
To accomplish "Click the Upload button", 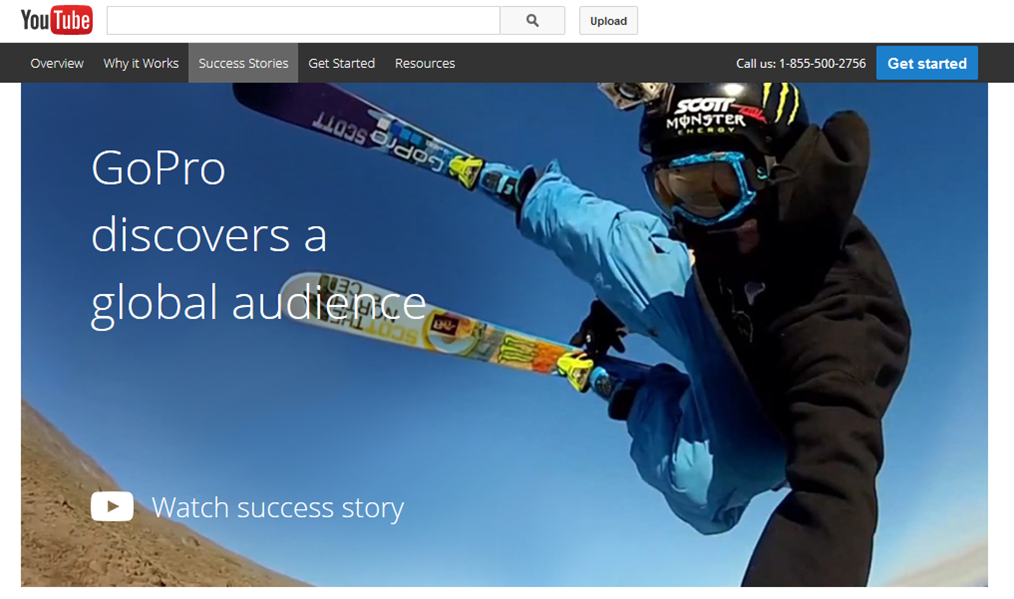I will point(608,21).
